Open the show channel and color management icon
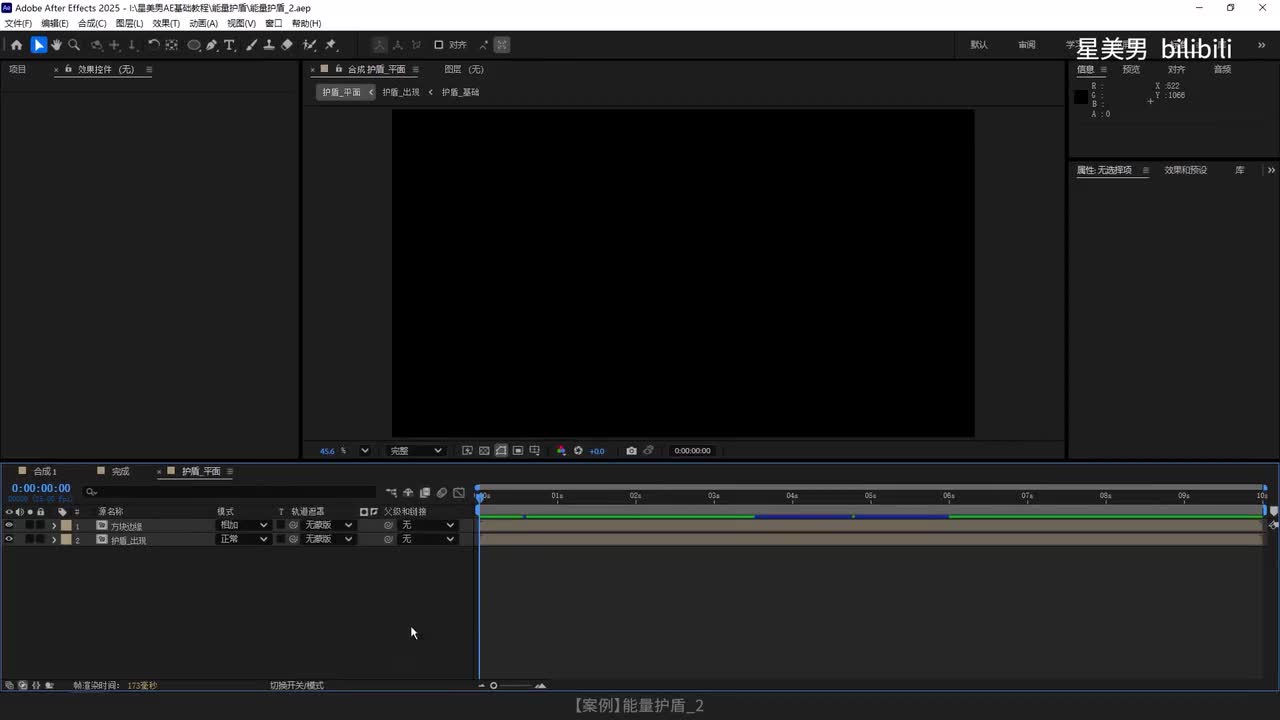 561,451
